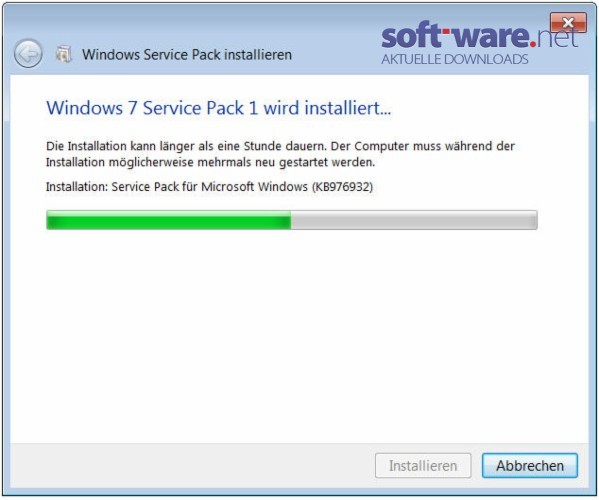
Task: Click the 'Die Installation kann länger' text line
Action: coord(280,146)
